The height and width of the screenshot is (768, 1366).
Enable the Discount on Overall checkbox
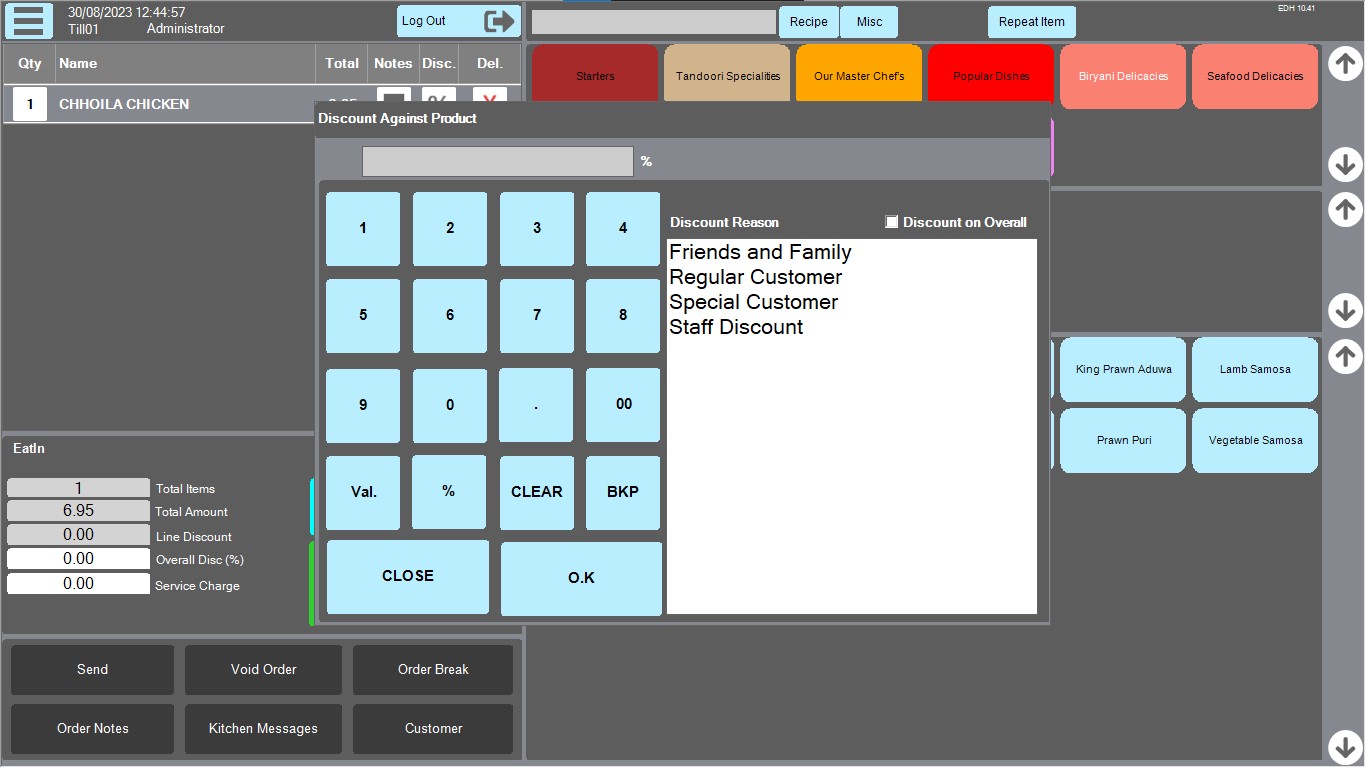click(x=891, y=222)
